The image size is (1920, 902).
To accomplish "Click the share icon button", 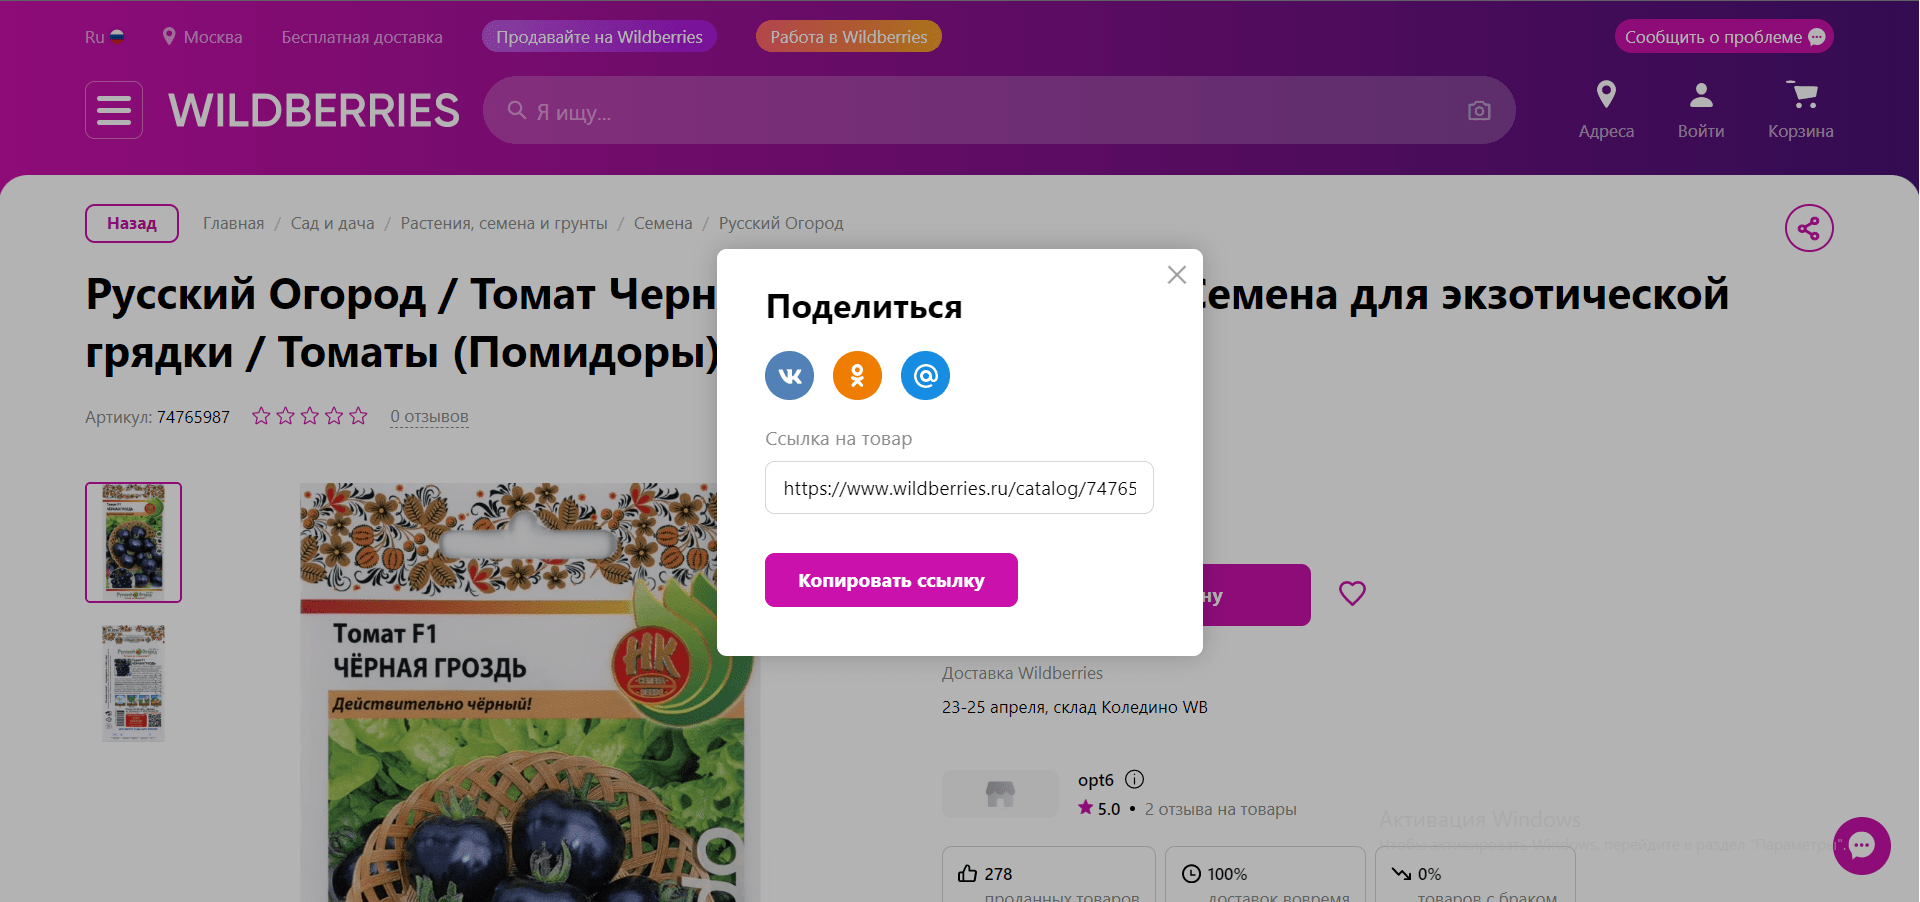I will [x=1809, y=228].
